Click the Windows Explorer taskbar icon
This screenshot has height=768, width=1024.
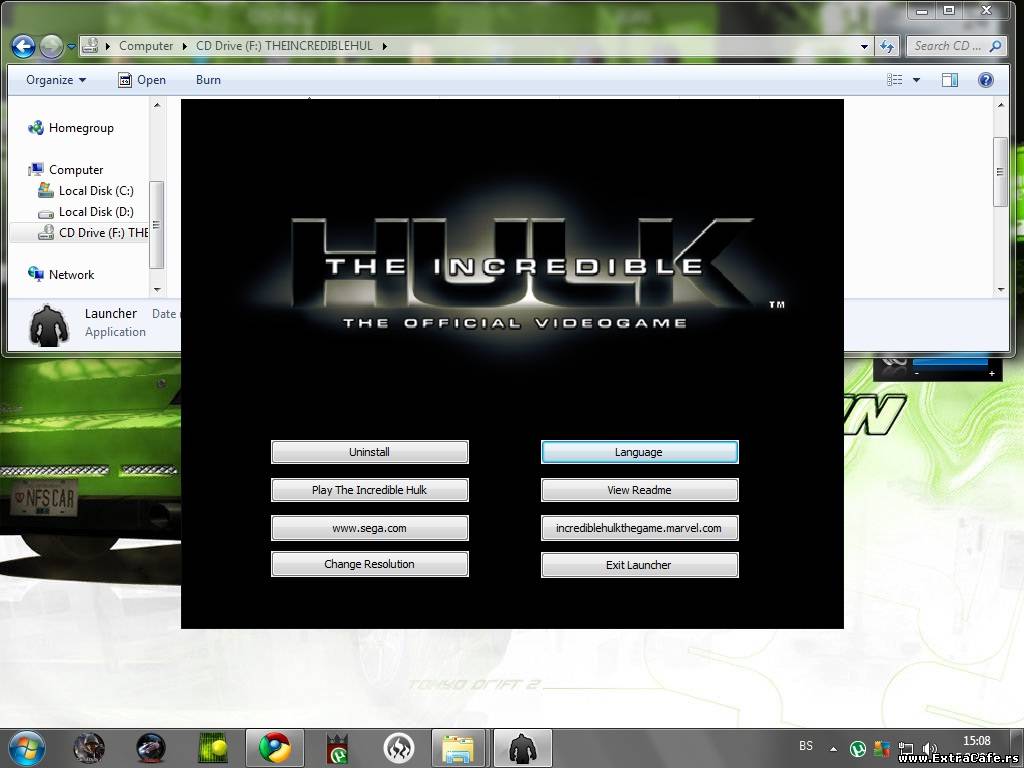tap(458, 748)
